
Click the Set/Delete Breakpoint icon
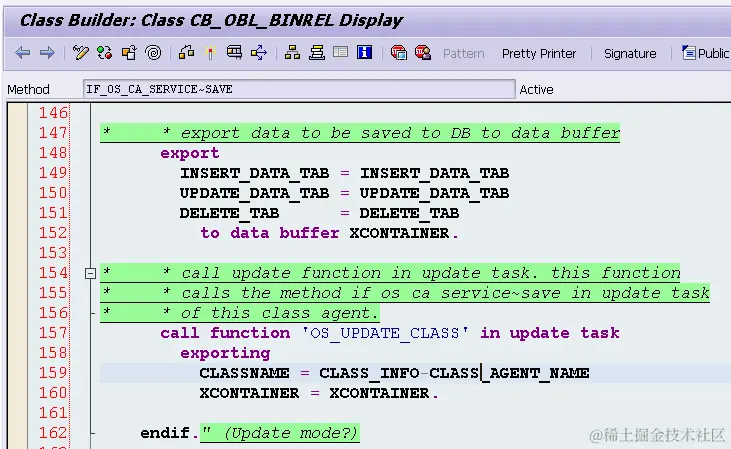[x=399, y=53]
